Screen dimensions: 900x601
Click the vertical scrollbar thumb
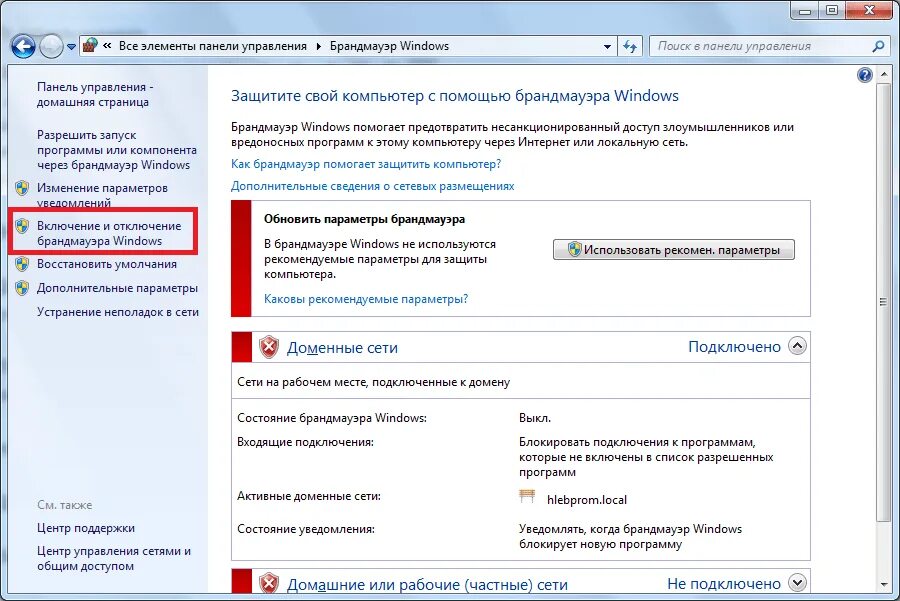click(x=883, y=303)
